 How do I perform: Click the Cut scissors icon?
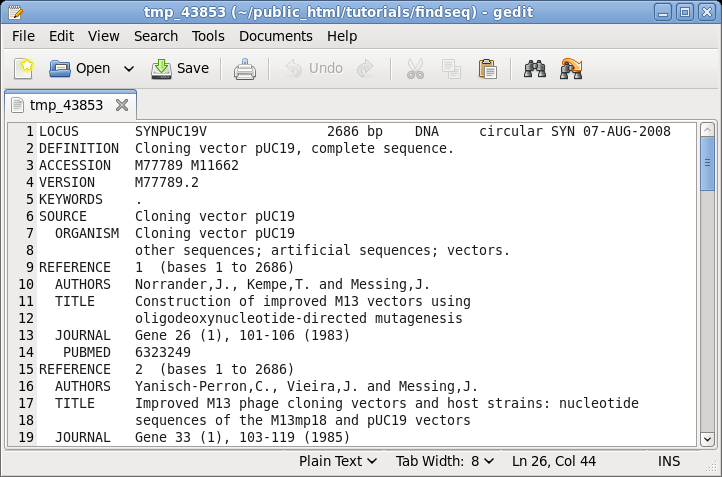point(415,69)
